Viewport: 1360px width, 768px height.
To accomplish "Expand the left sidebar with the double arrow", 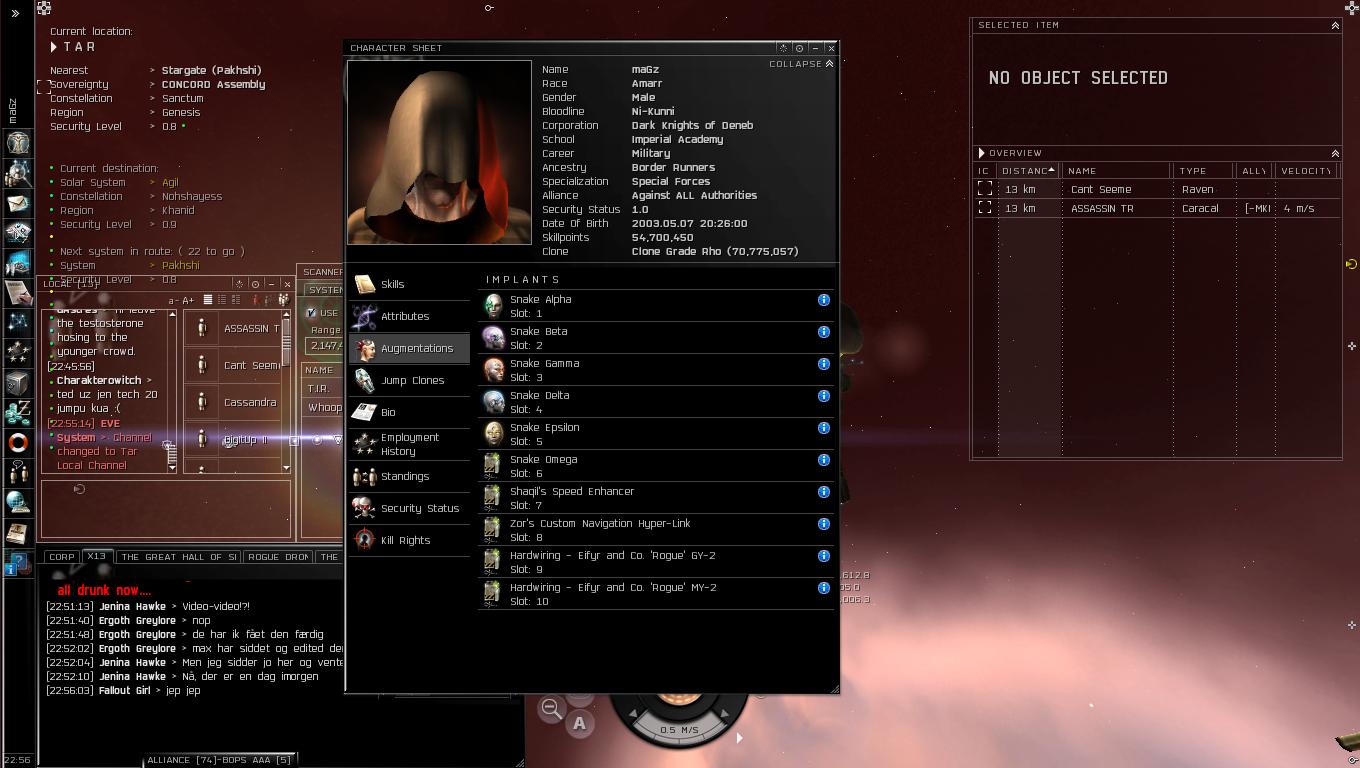I will [15, 13].
